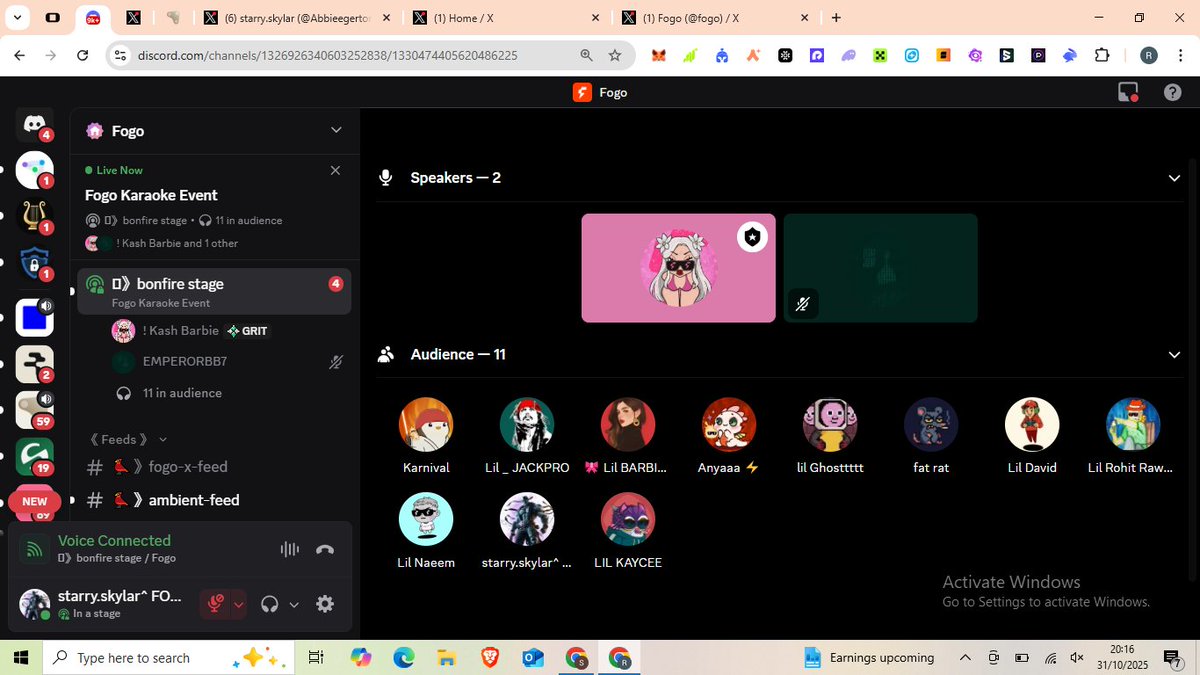
Task: Click Lil BARBI audience avatar
Action: tap(628, 424)
